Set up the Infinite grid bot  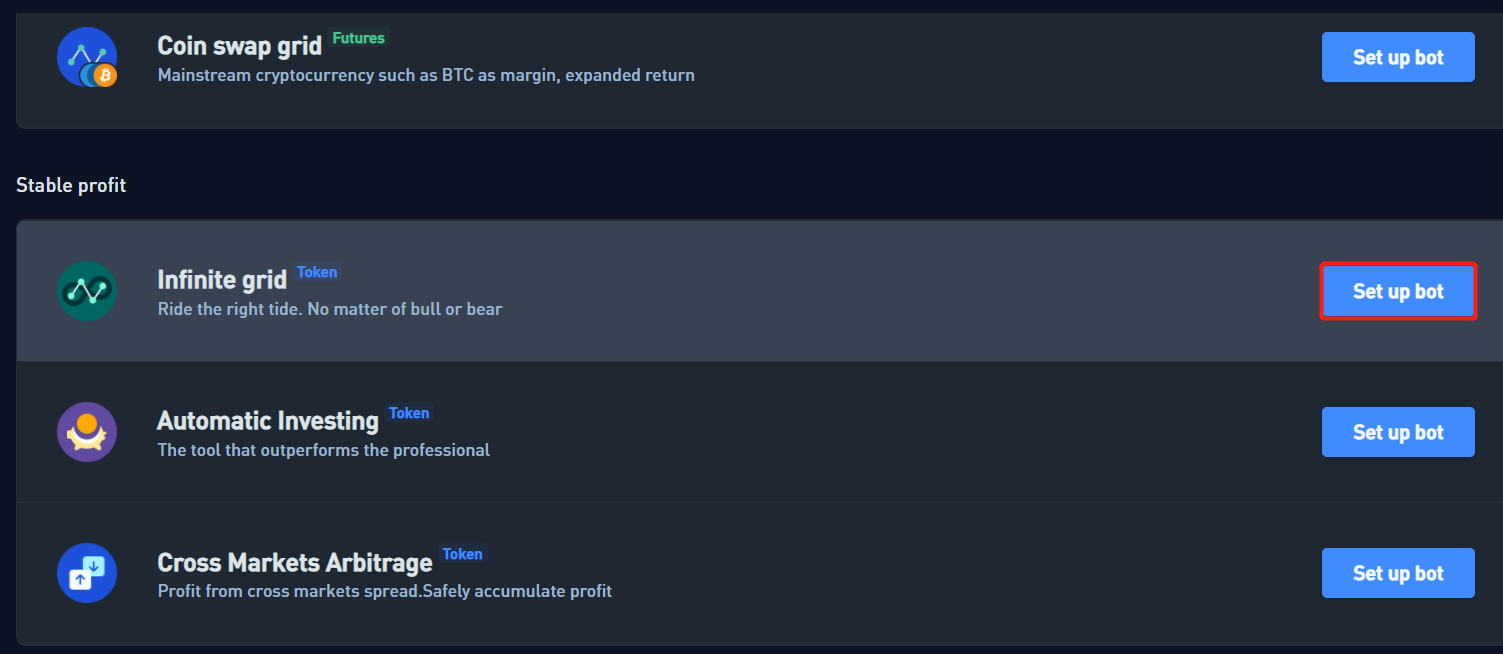[1398, 291]
